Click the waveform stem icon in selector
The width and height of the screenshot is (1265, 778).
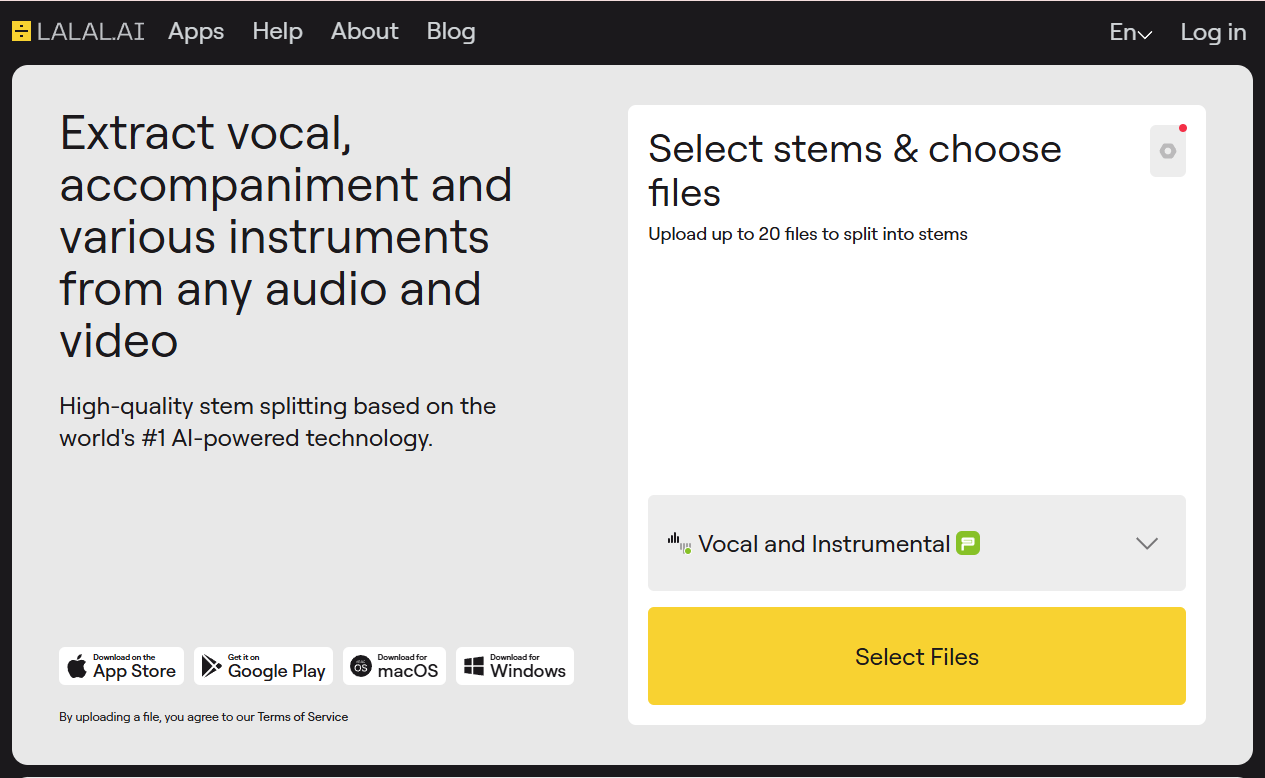[x=679, y=543]
